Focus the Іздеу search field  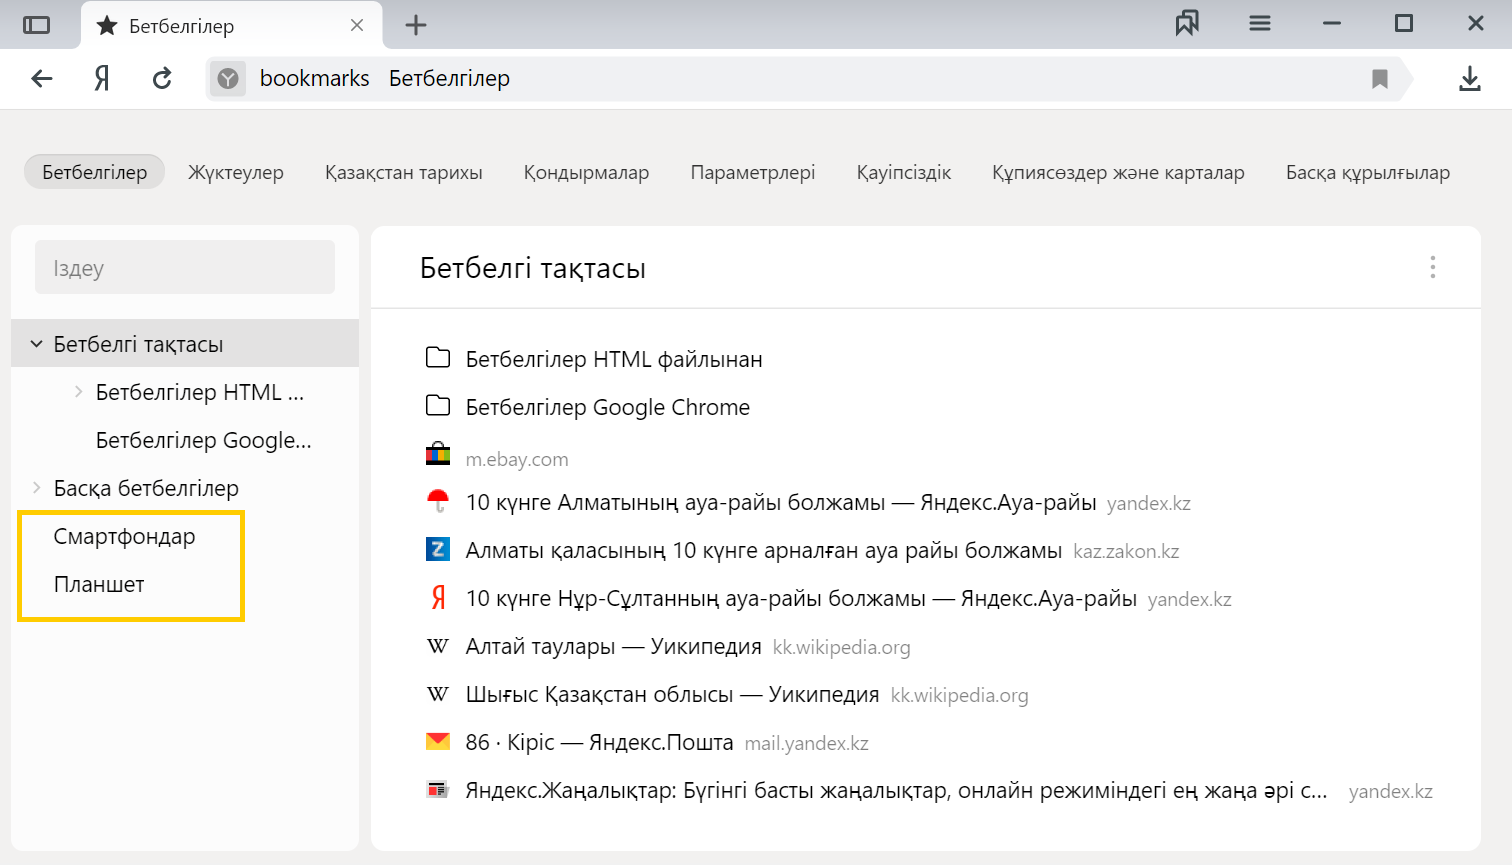(x=185, y=267)
